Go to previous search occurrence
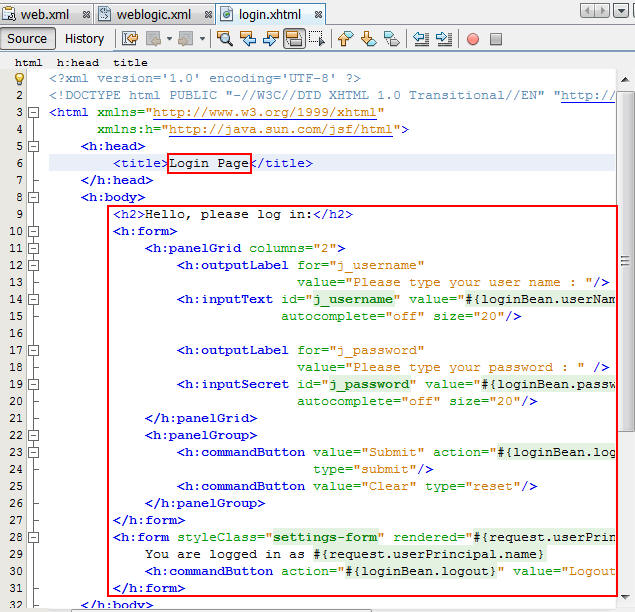 tap(248, 39)
